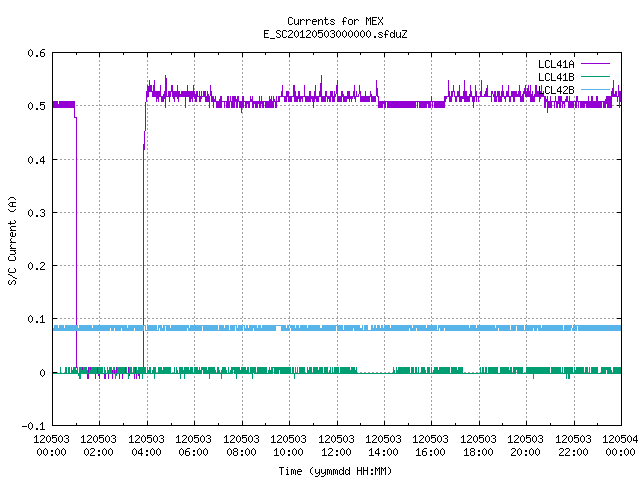Screen dimensions: 640x480
Task: Click the LCL42B legend label
Action: click(556, 90)
